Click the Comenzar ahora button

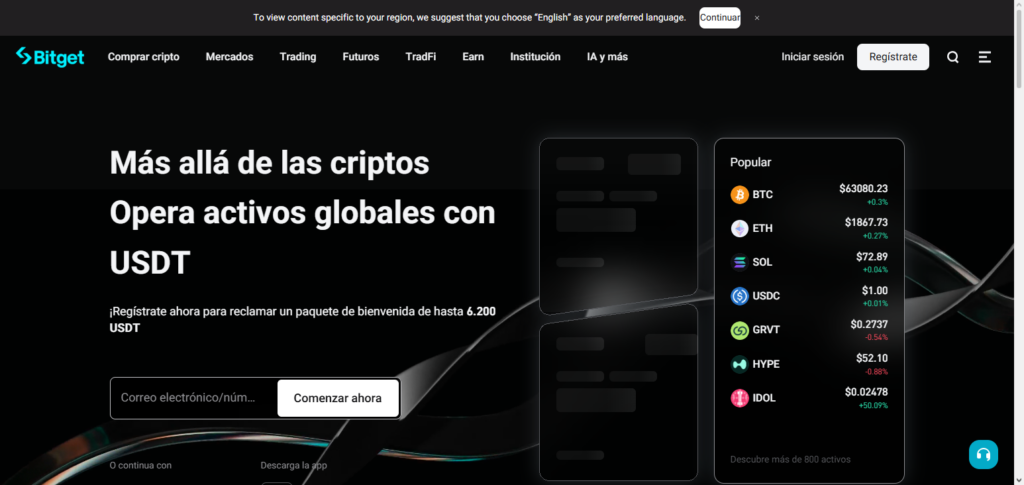pyautogui.click(x=338, y=398)
